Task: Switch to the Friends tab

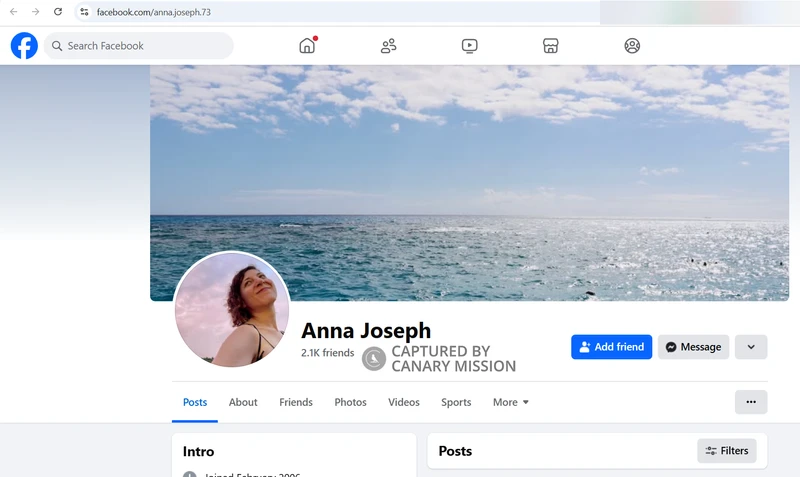Action: coord(296,403)
